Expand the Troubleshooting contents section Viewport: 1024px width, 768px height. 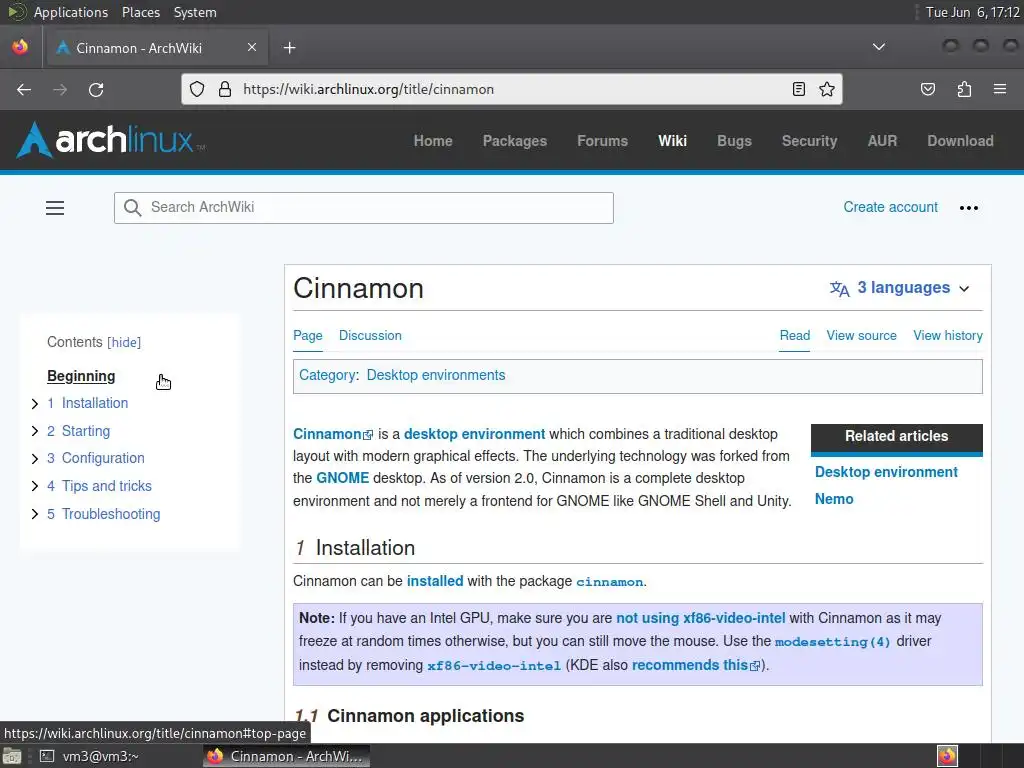pyautogui.click(x=35, y=514)
